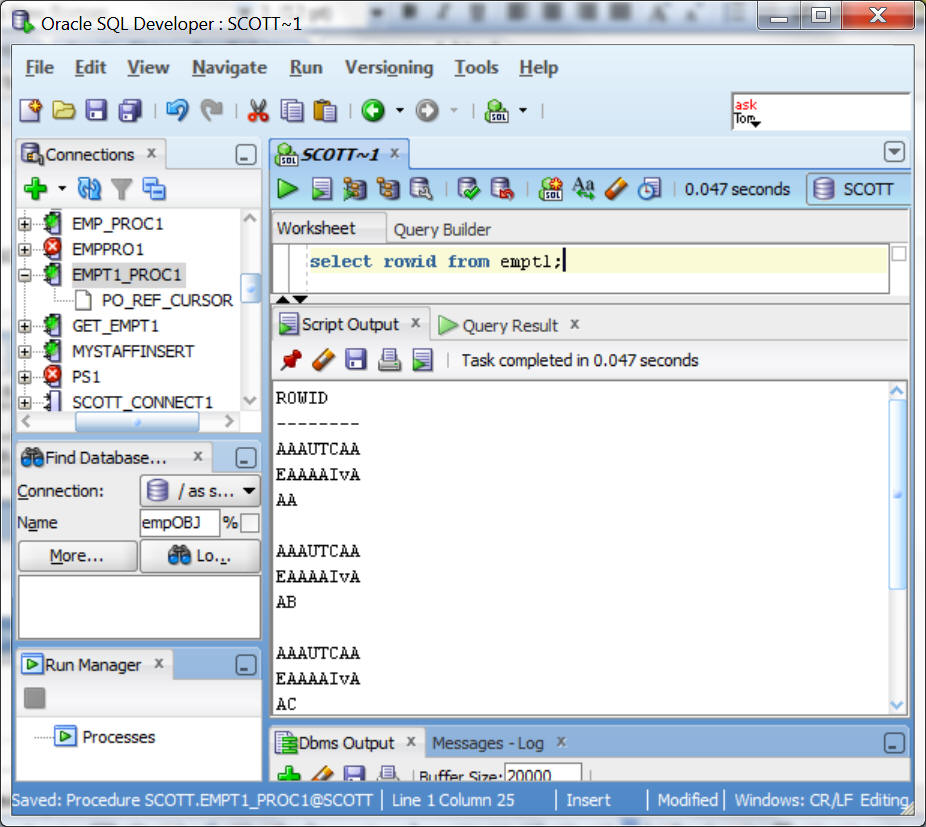Click the Save All icon in main toolbar
Screen dimensions: 926x827
pyautogui.click(x=130, y=111)
